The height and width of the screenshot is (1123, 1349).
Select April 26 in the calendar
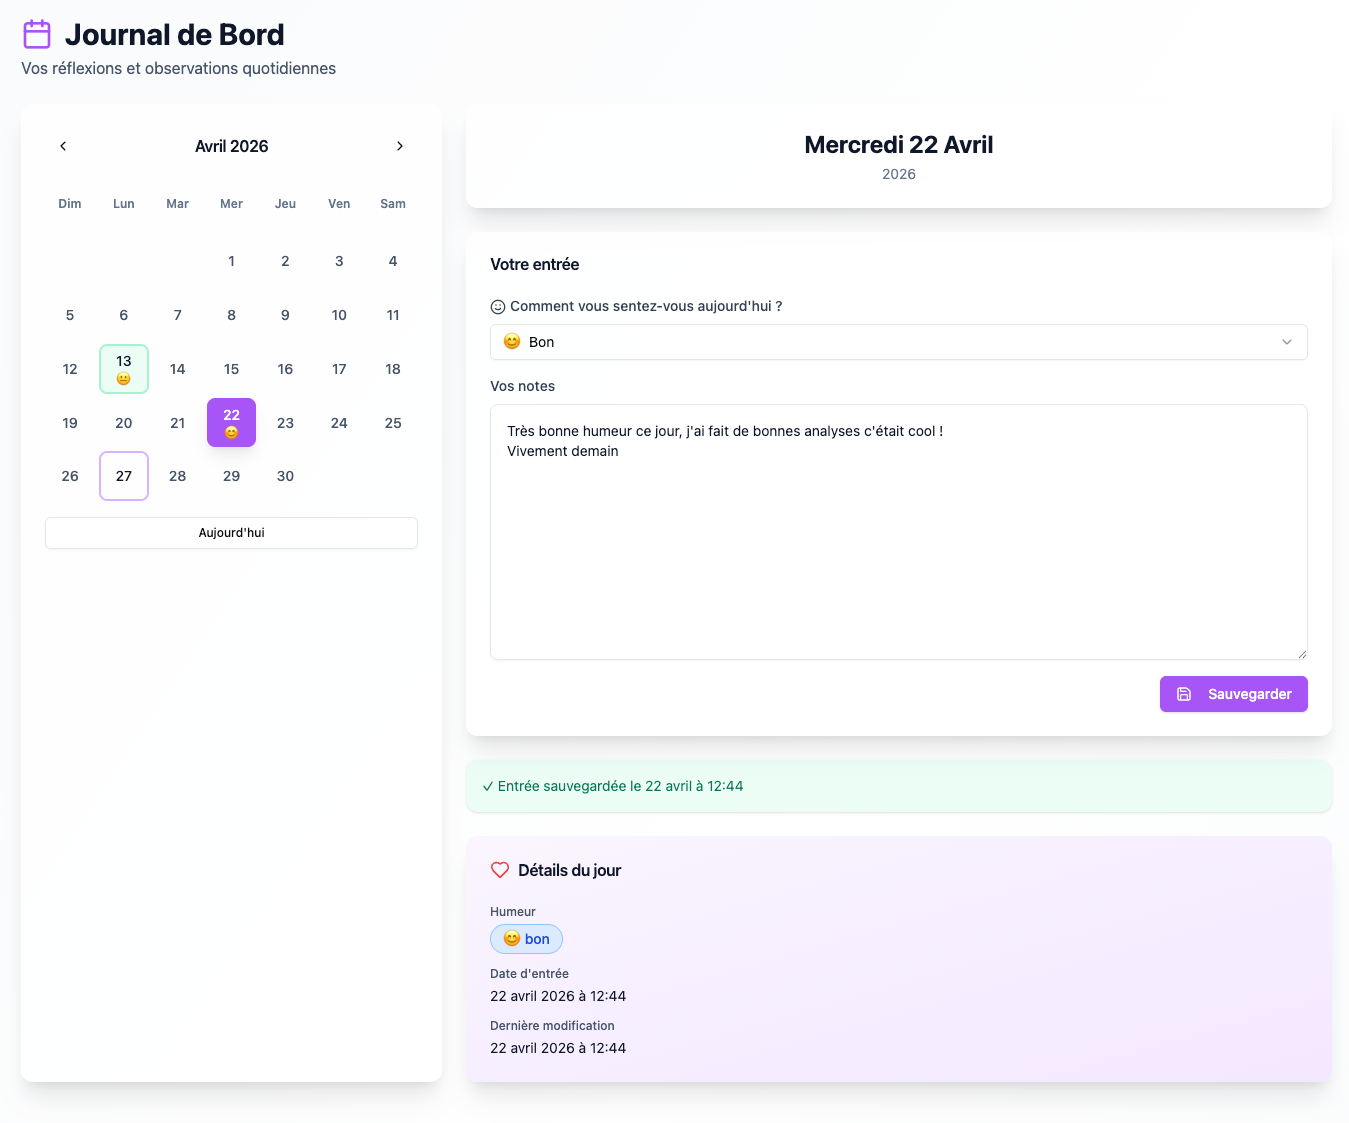(70, 476)
